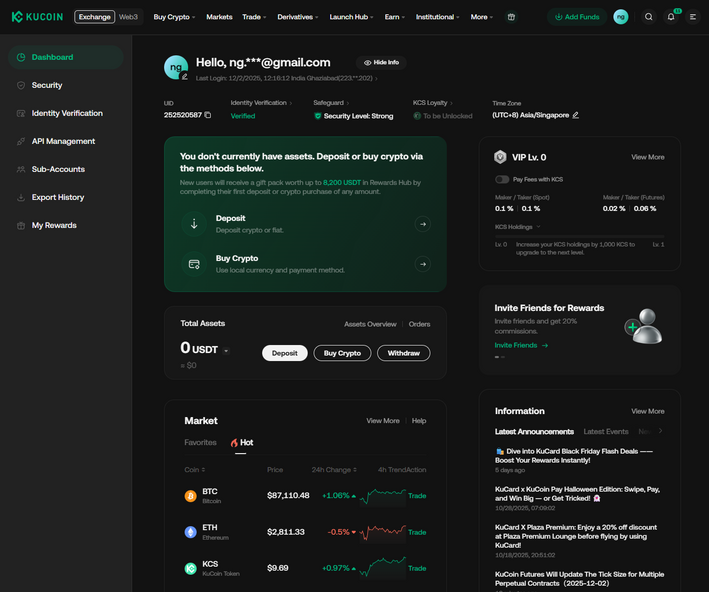Click the Buy Crypto row arrow
Screen dimensions: 709x592
422,264
